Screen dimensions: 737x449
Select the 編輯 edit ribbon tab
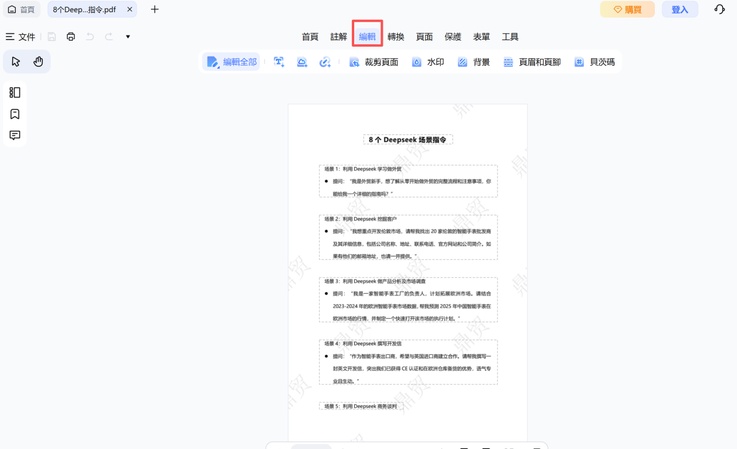click(x=368, y=37)
